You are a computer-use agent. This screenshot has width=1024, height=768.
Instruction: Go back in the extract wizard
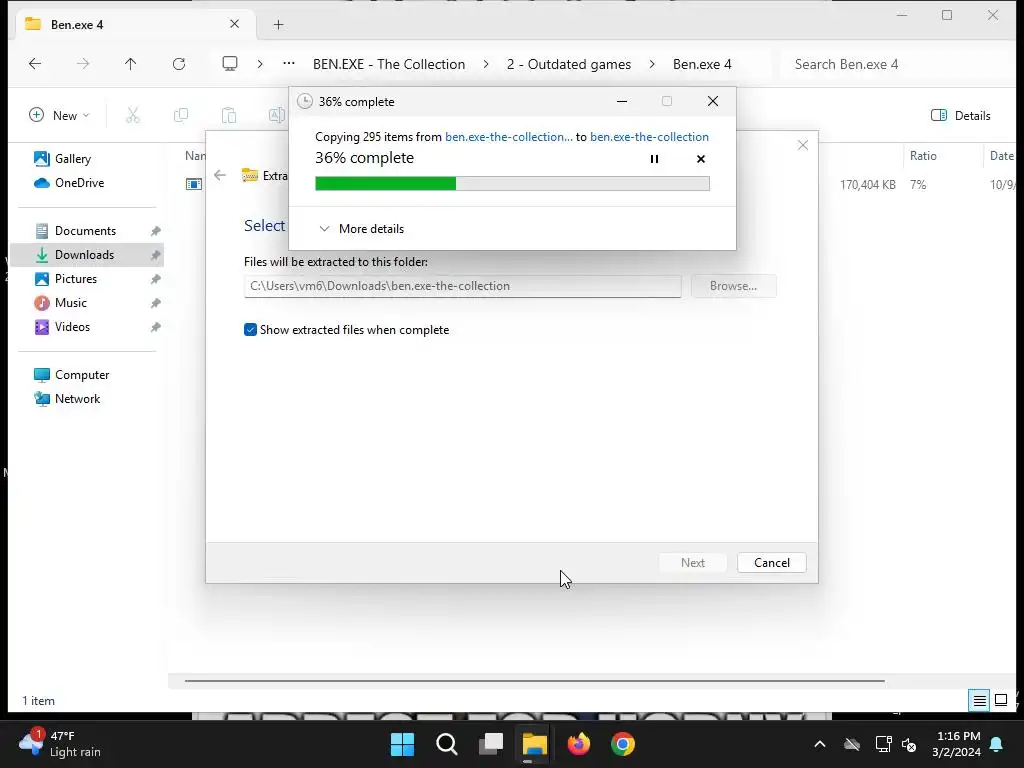tap(220, 175)
